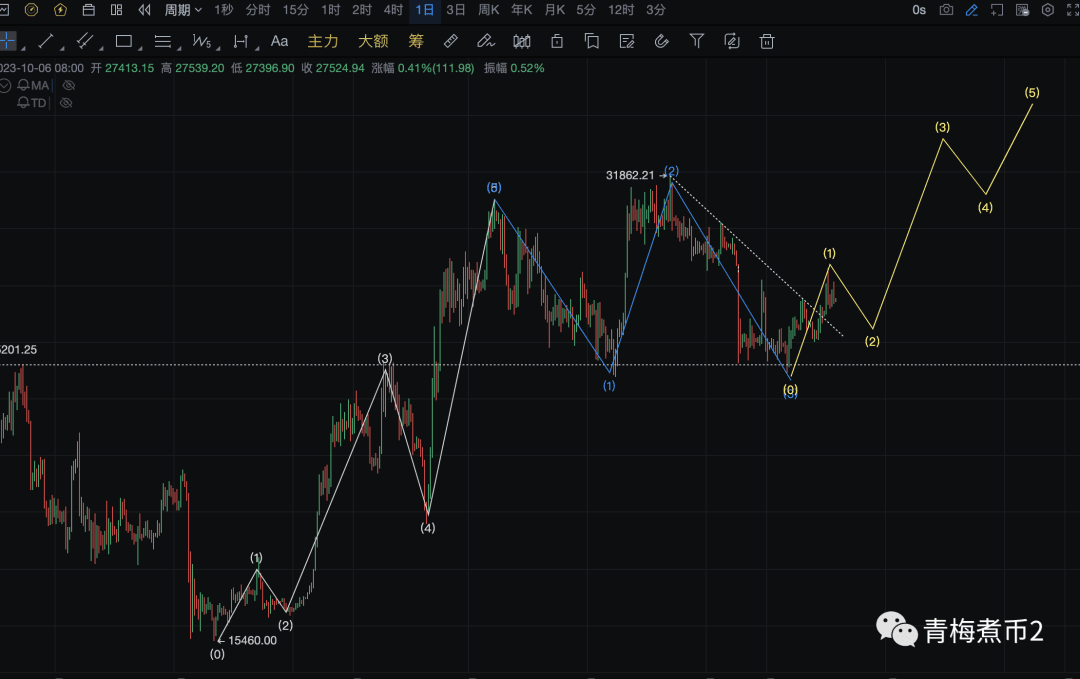Open the chart layout grid icon
The image size is (1080, 679).
pyautogui.click(x=116, y=10)
